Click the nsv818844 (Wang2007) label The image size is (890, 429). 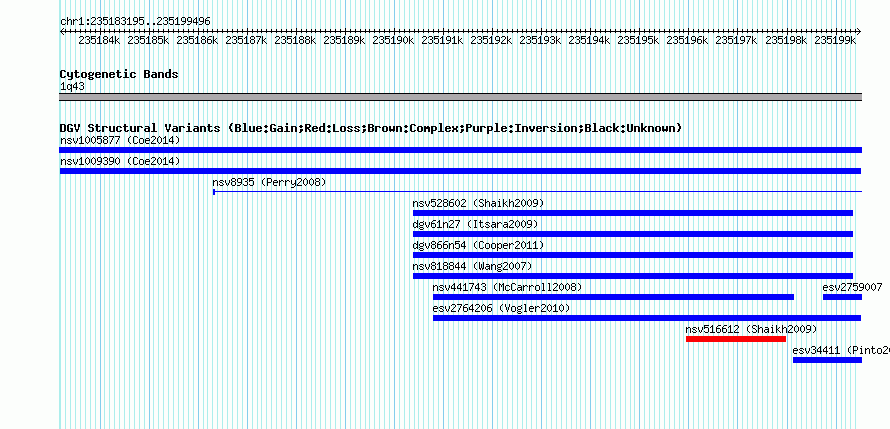[473, 266]
